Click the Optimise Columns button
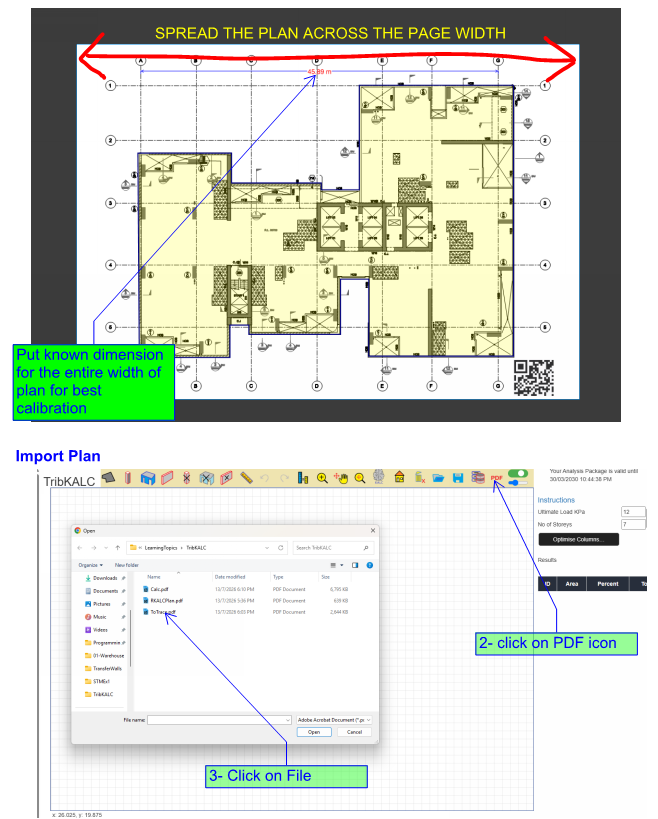The width and height of the screenshot is (658, 819). pos(578,540)
